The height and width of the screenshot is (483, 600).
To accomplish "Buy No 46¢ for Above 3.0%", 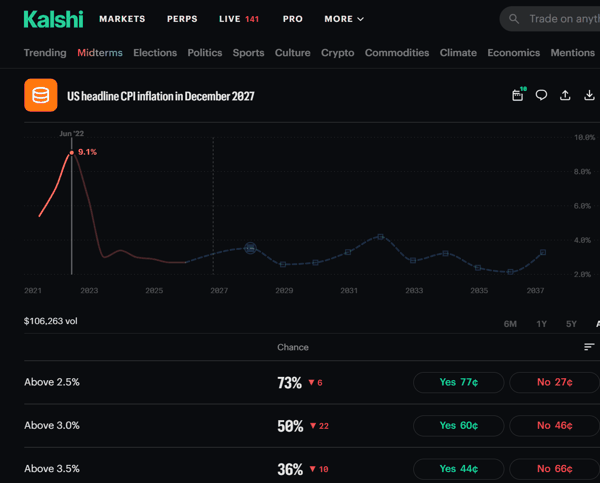I will (x=554, y=425).
